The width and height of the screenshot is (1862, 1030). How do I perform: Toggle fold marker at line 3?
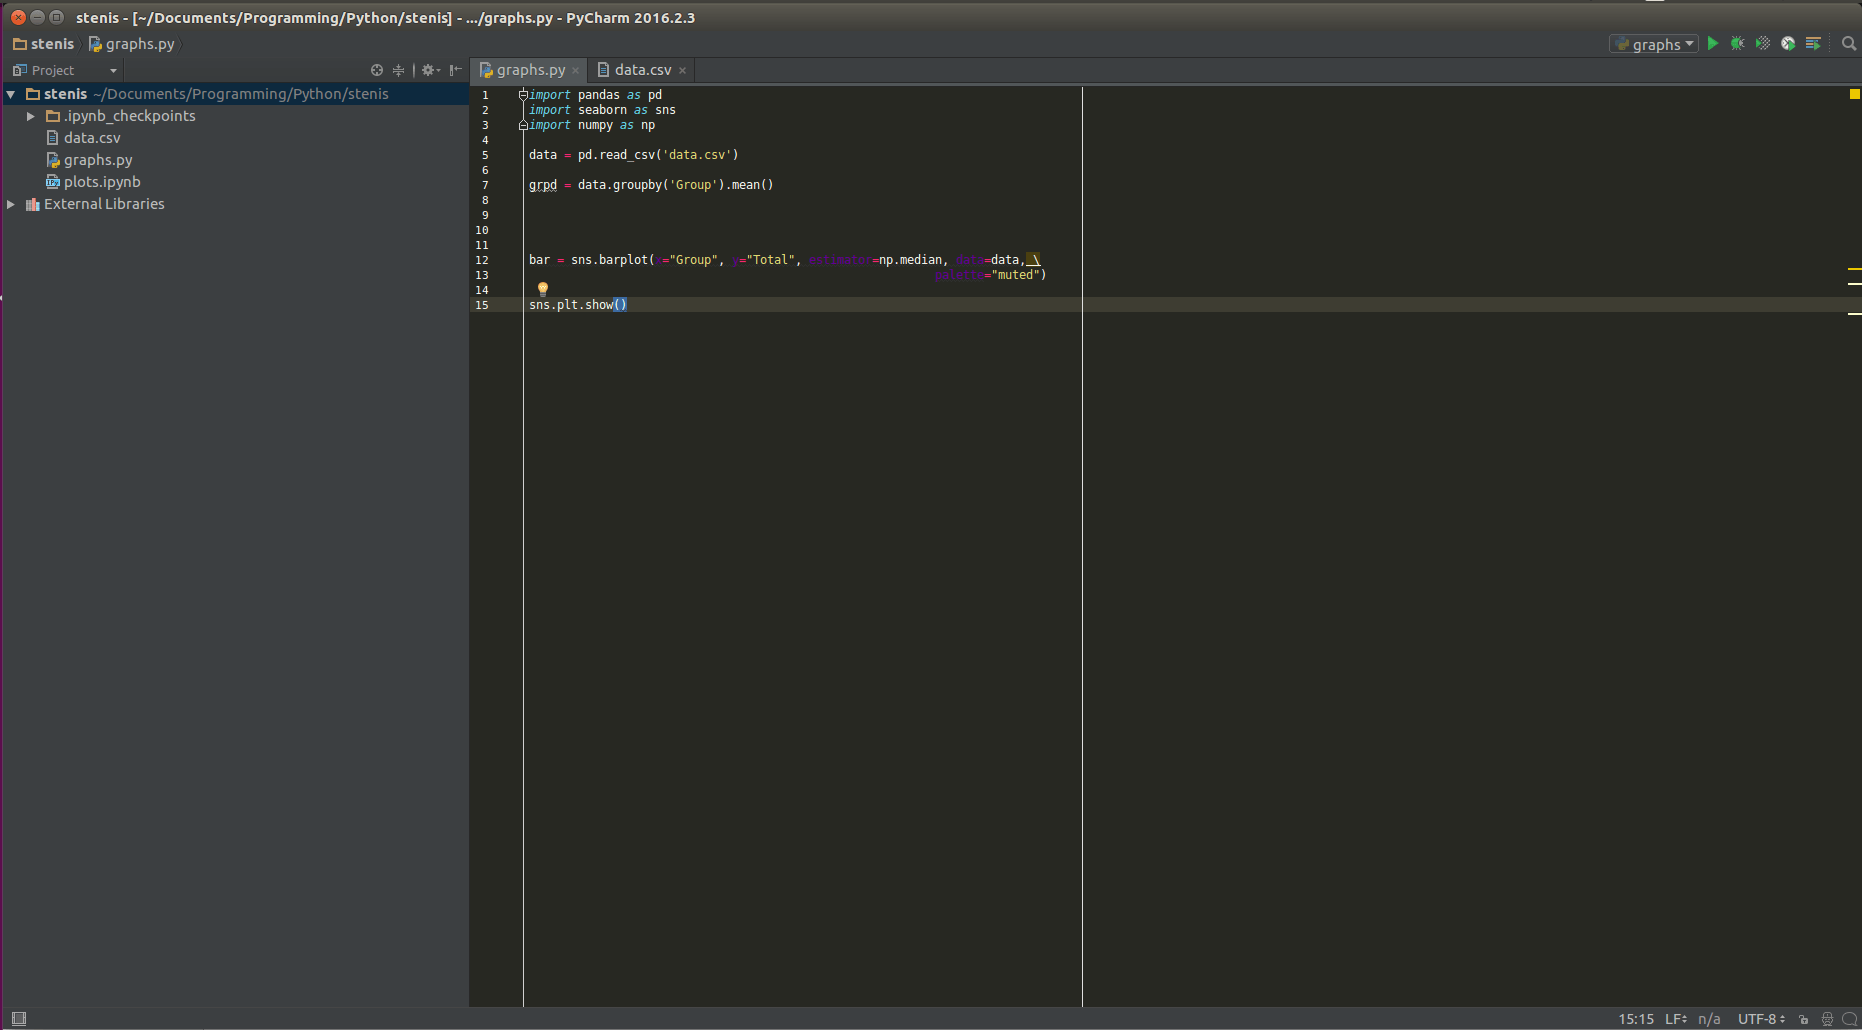[x=523, y=125]
